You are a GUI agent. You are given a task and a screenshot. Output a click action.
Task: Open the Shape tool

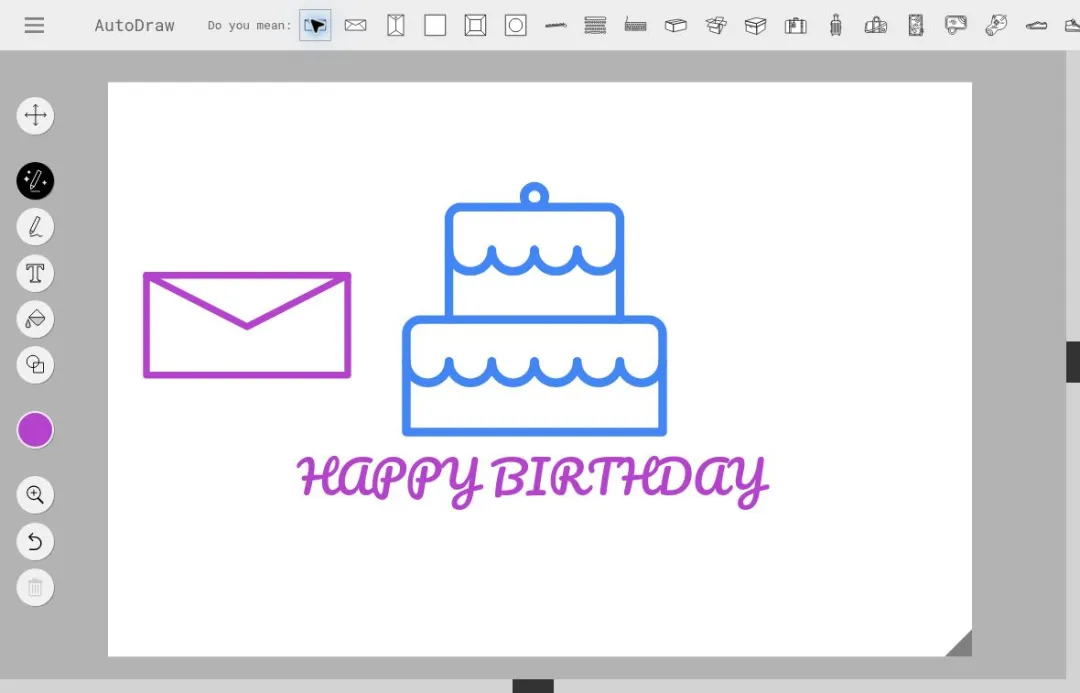click(x=35, y=364)
